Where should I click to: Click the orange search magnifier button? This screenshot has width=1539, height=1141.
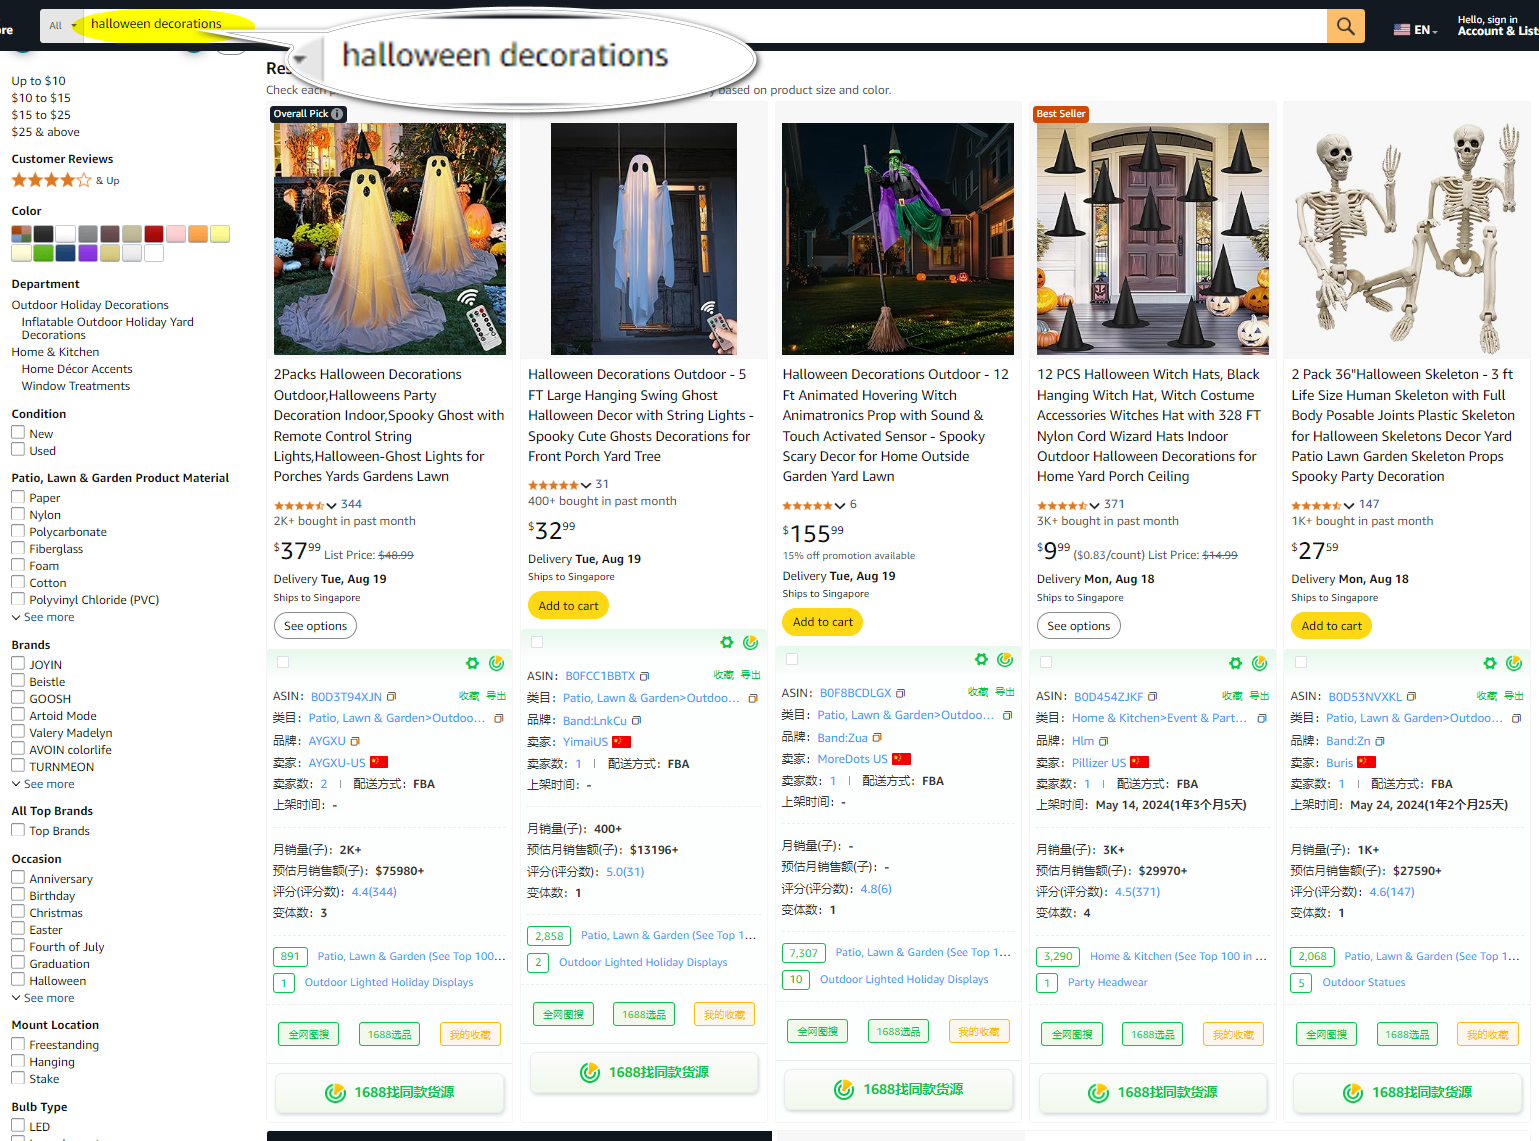click(1345, 26)
